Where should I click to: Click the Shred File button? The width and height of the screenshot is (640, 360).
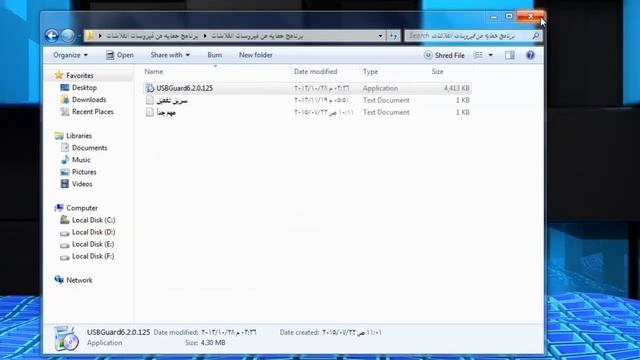tap(444, 55)
